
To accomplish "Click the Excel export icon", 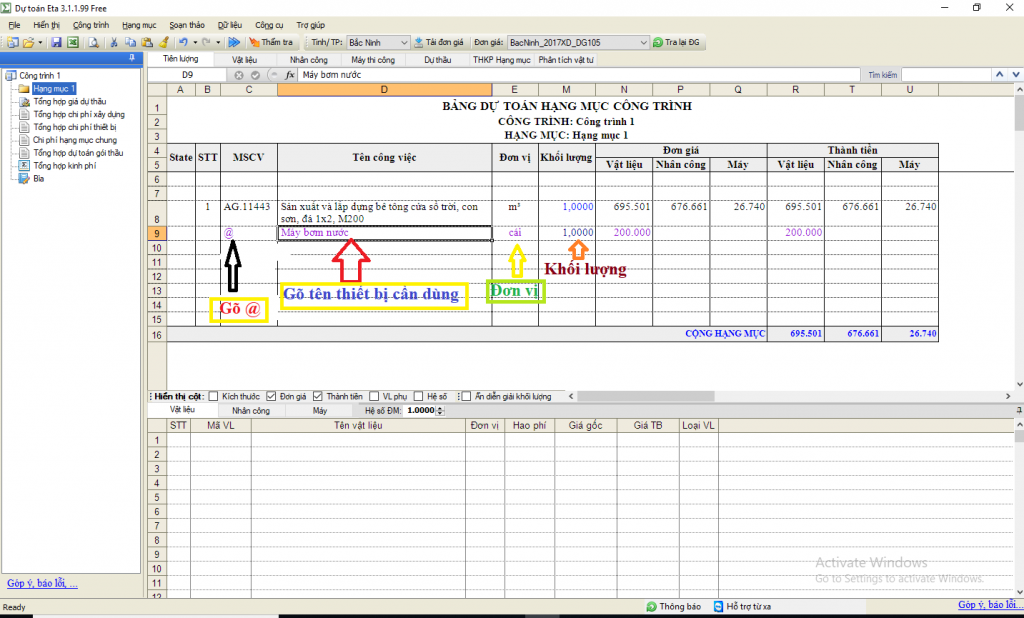I will point(73,43).
